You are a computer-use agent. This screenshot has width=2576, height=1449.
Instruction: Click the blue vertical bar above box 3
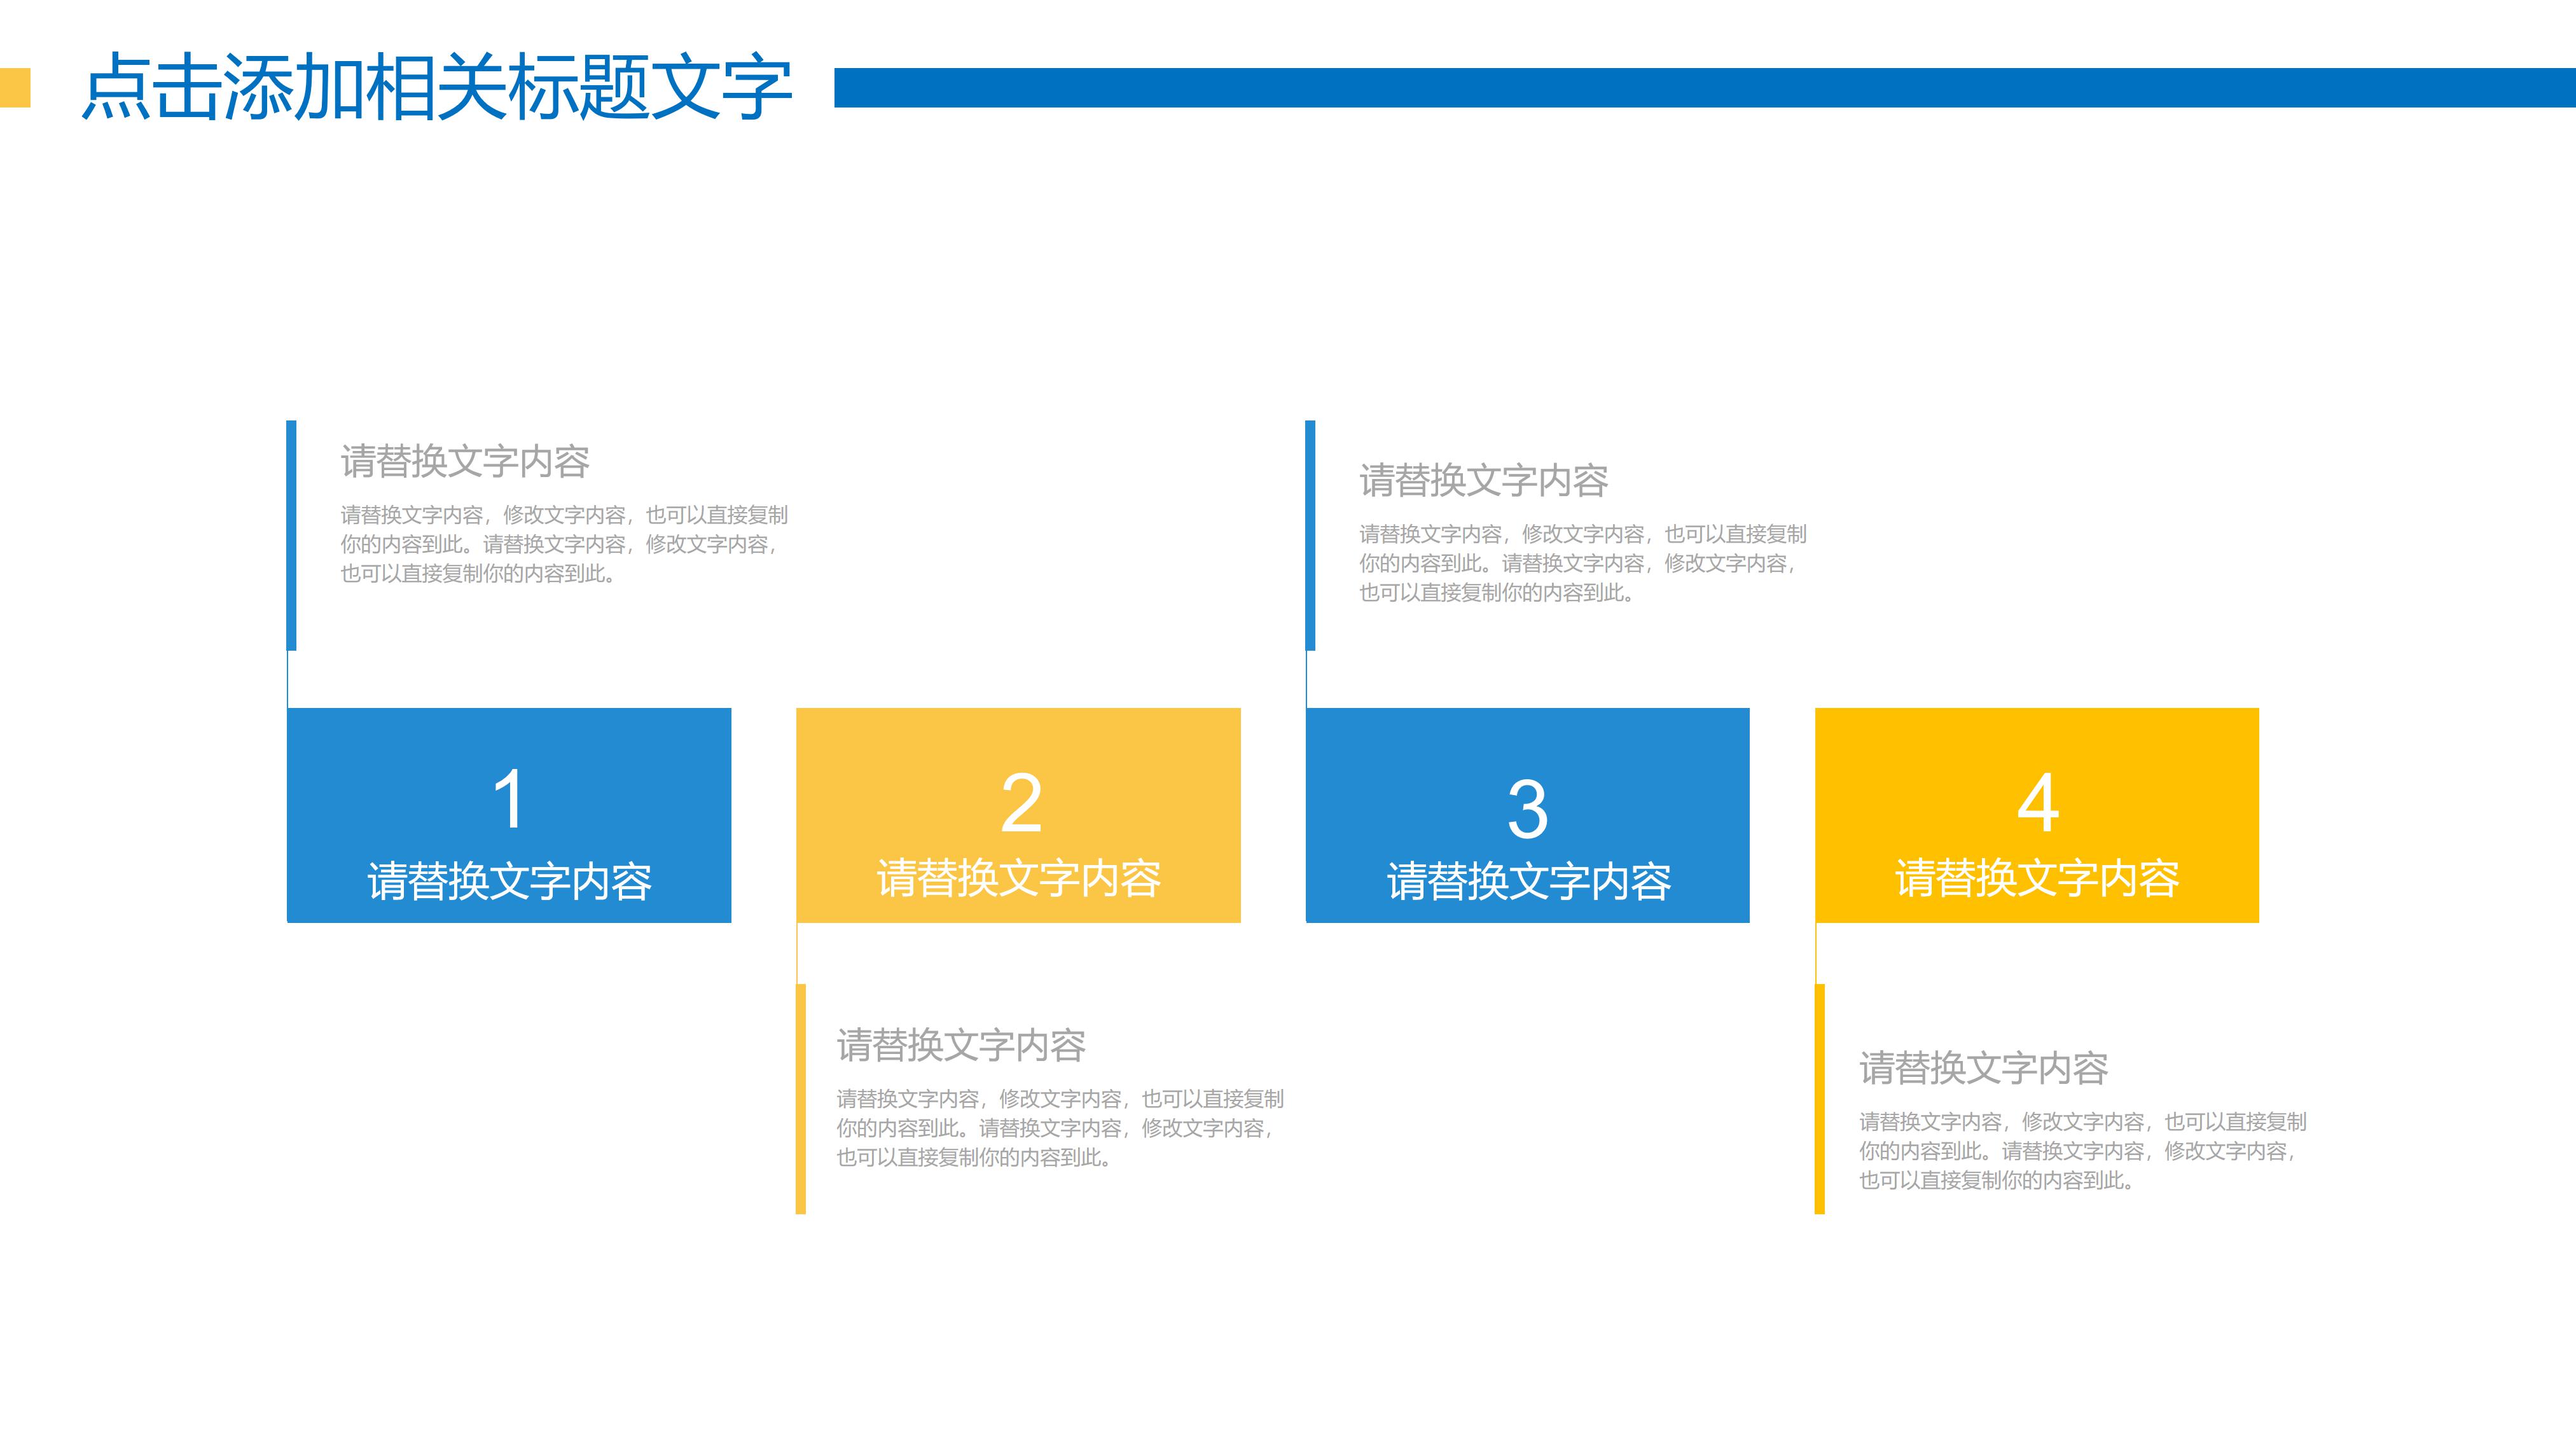tap(1310, 535)
